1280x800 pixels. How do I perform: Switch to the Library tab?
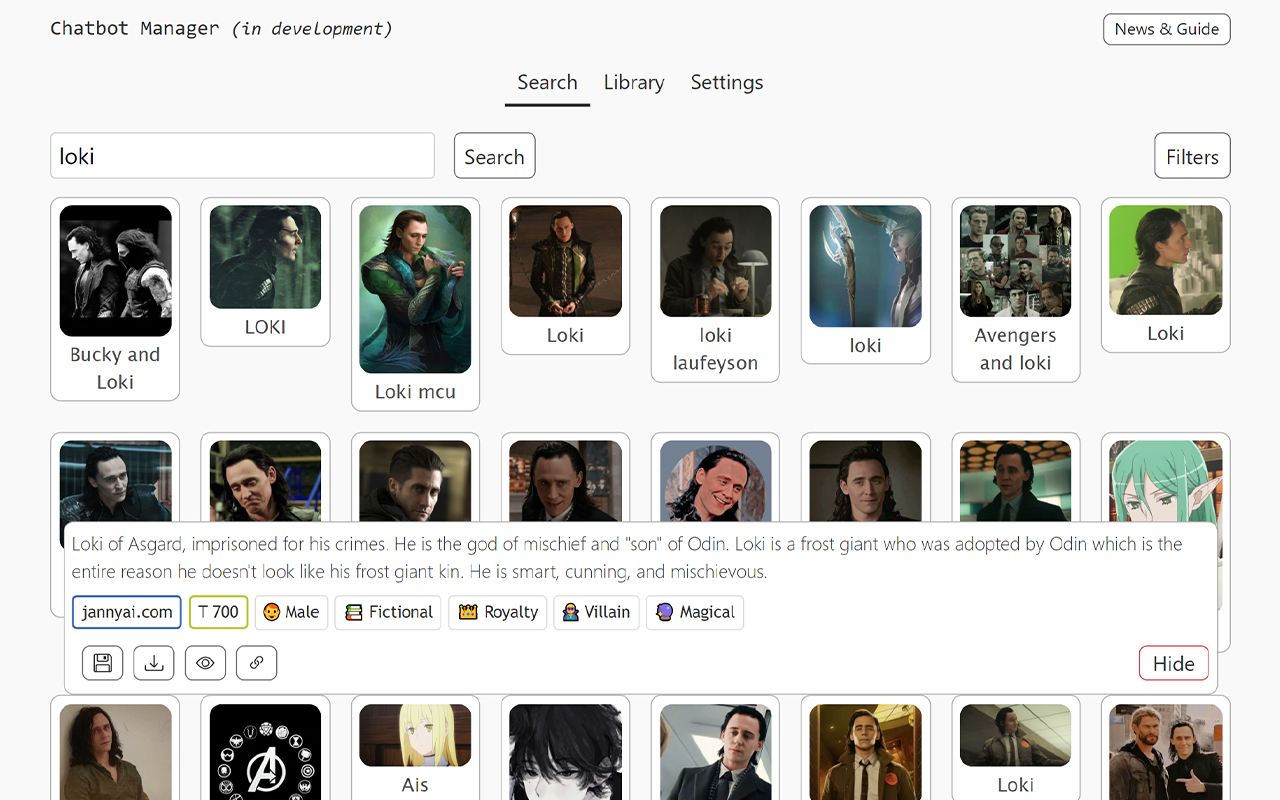pyautogui.click(x=634, y=83)
